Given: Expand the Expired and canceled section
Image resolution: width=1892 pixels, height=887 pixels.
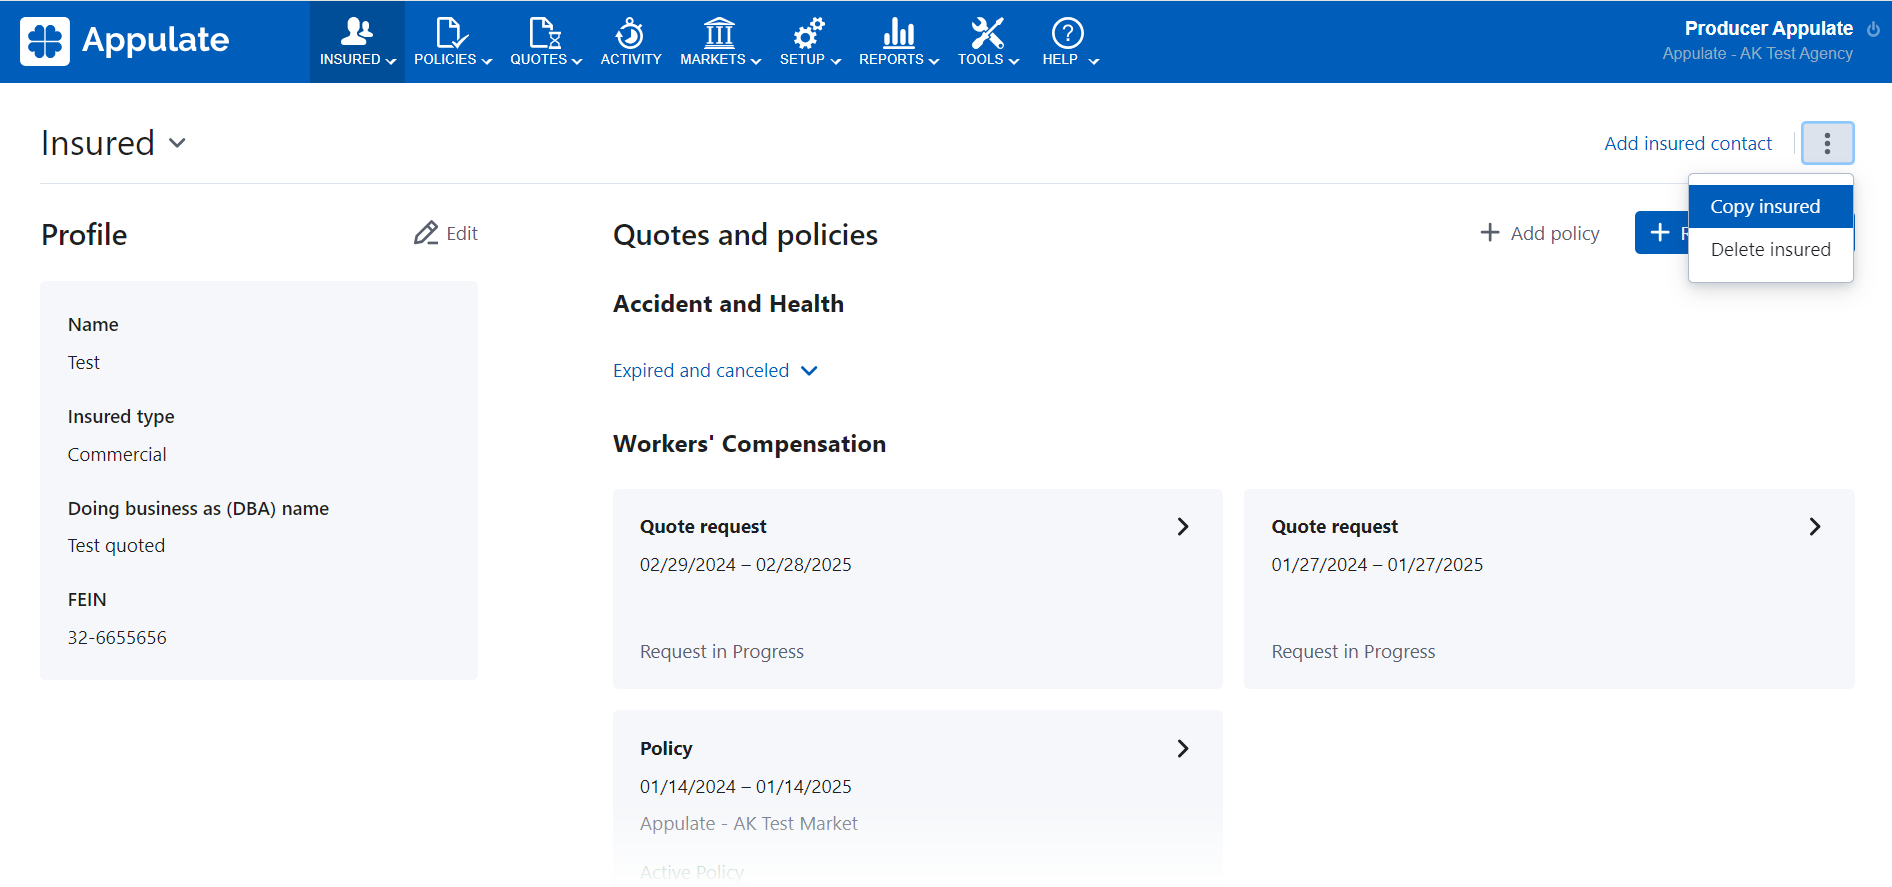Looking at the screenshot, I should click(x=715, y=371).
